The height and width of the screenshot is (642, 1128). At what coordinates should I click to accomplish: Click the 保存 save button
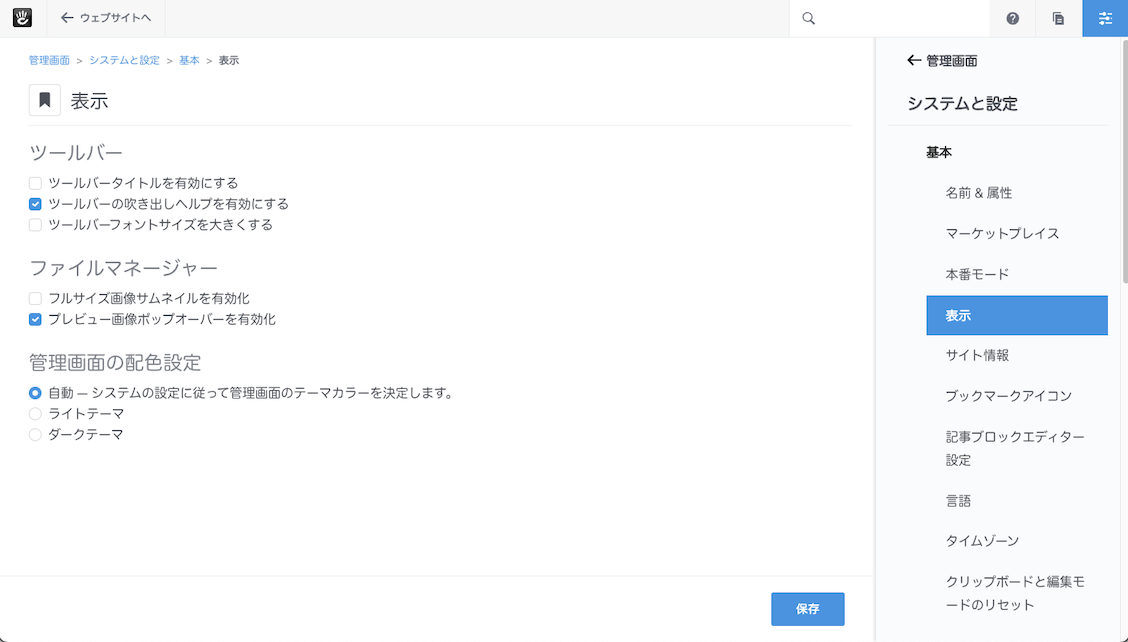(807, 609)
